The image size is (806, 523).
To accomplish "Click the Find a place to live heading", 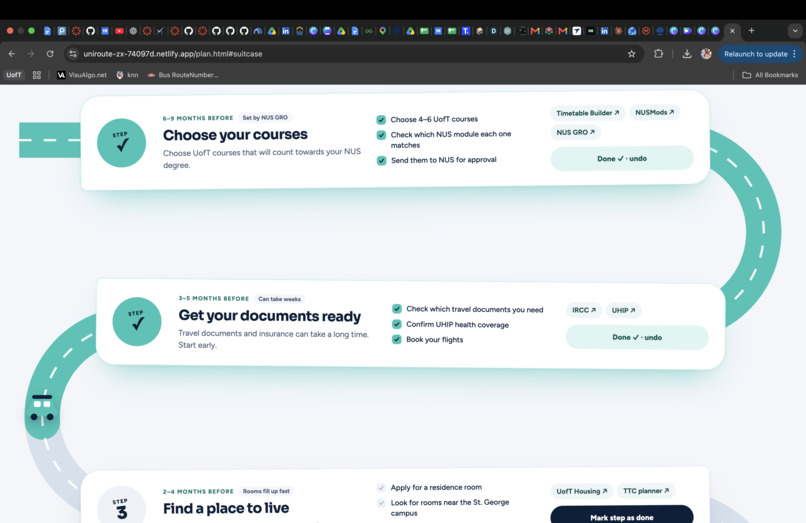I will (226, 508).
